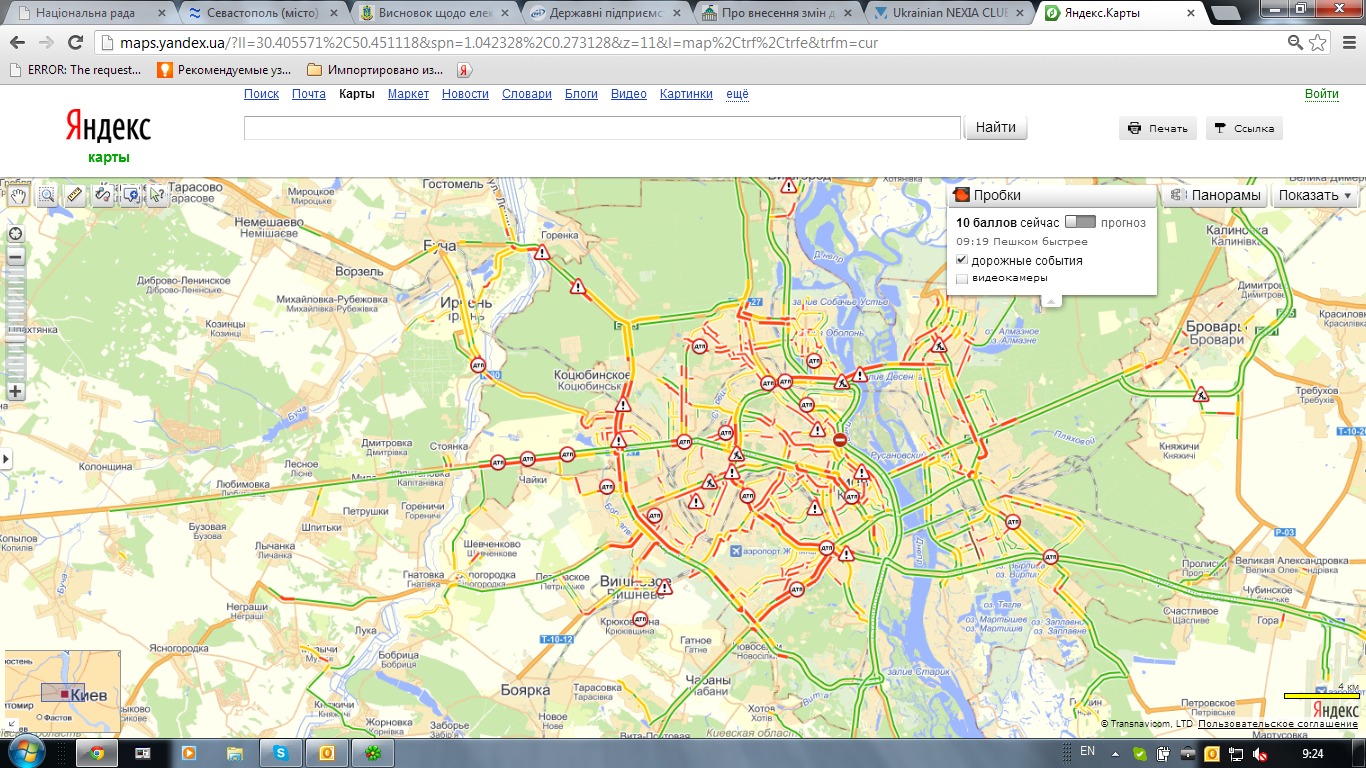Zoom in with the plus button
The width and height of the screenshot is (1366, 768).
[x=15, y=391]
